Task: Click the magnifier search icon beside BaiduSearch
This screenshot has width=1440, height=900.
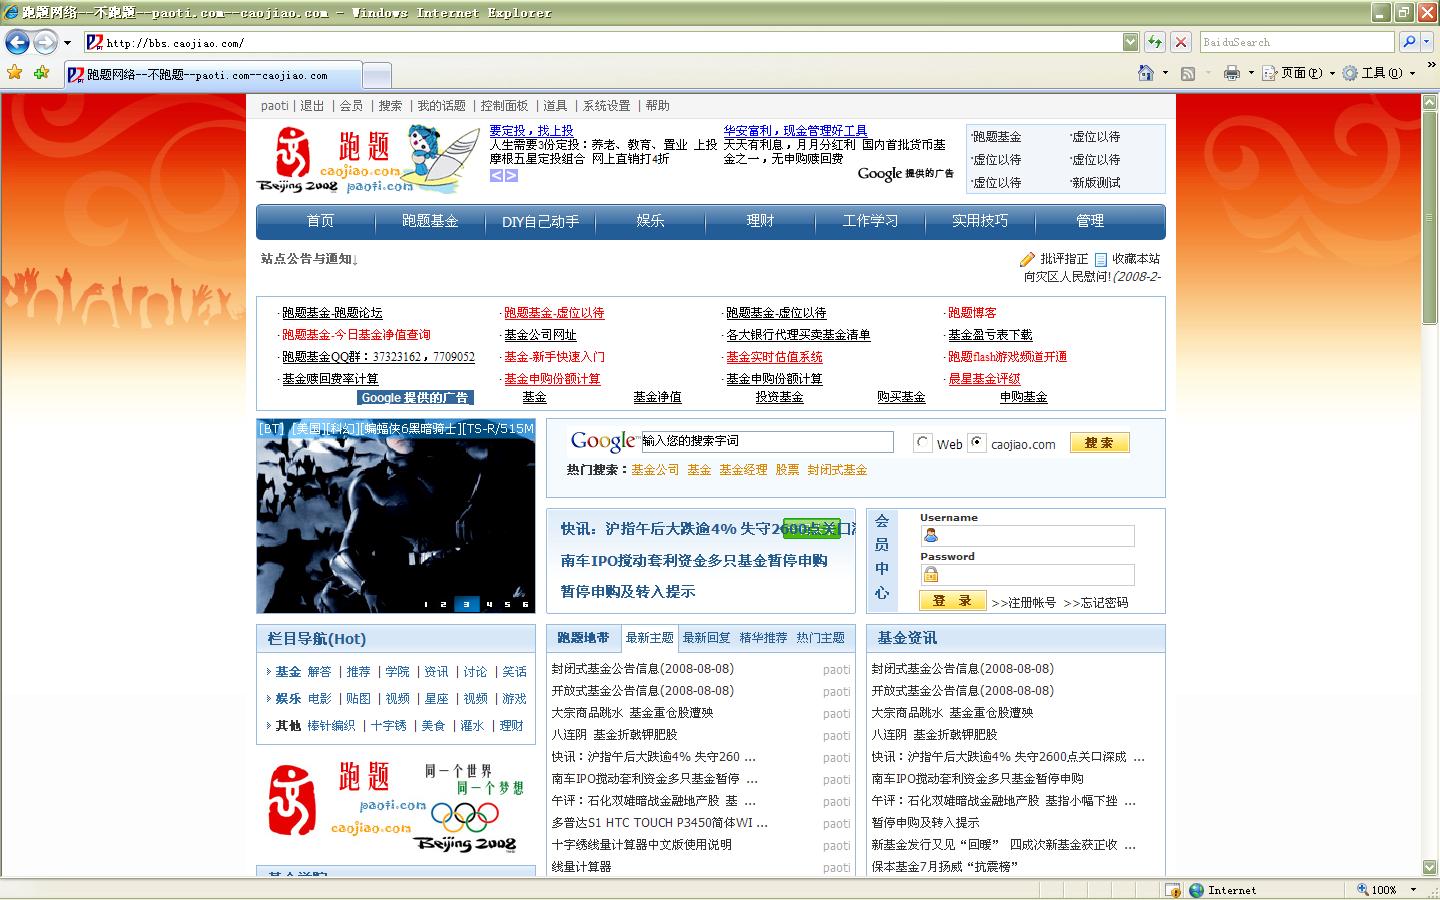Action: (1409, 42)
